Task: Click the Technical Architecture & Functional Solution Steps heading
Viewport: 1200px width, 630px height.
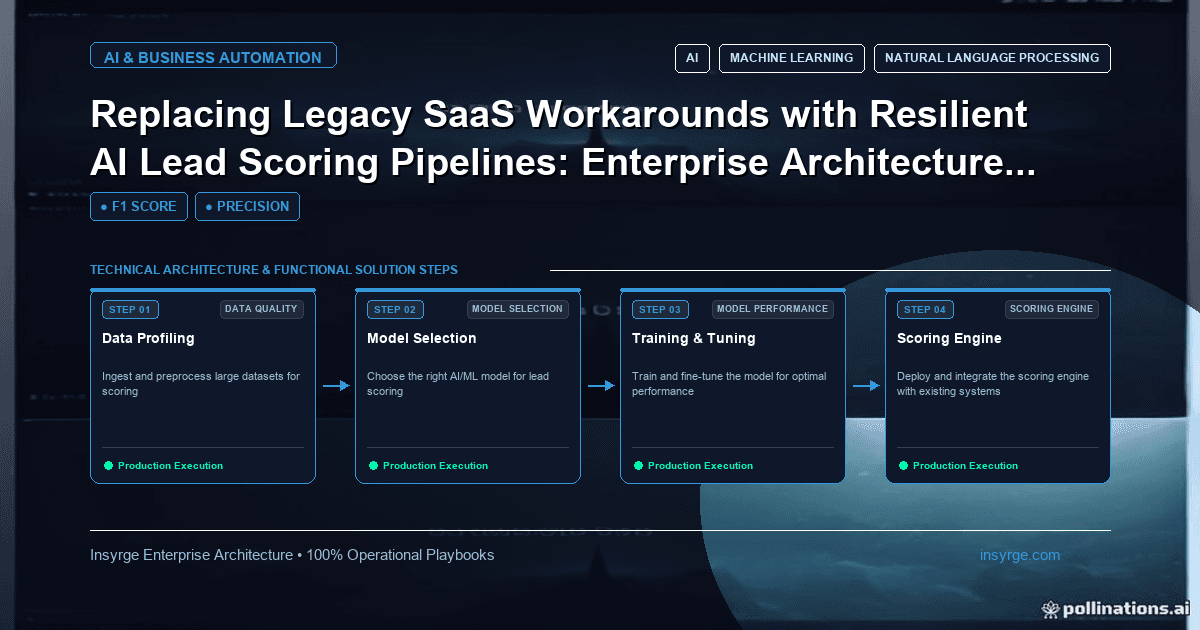Action: tap(274, 270)
